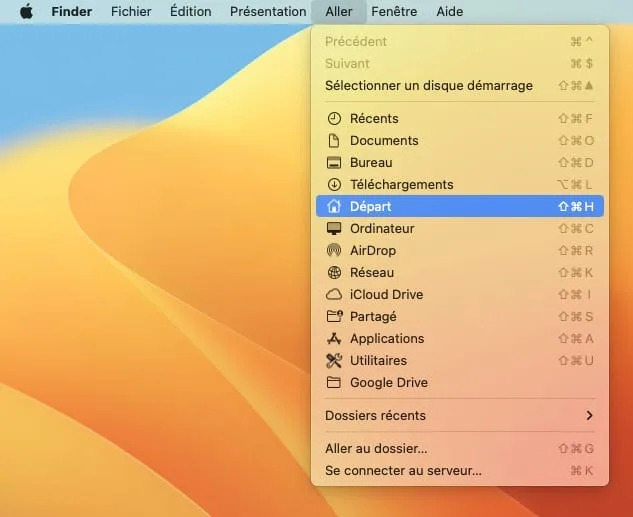Choose Se connecter au serveur…
The image size is (633, 517).
(x=460, y=471)
